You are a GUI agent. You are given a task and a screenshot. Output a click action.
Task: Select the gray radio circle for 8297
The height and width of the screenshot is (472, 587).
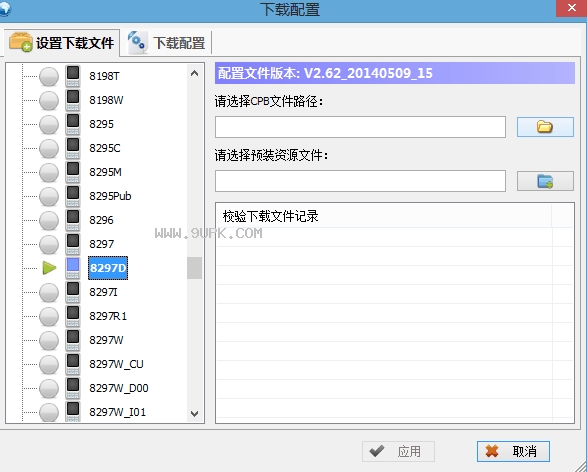(x=49, y=244)
